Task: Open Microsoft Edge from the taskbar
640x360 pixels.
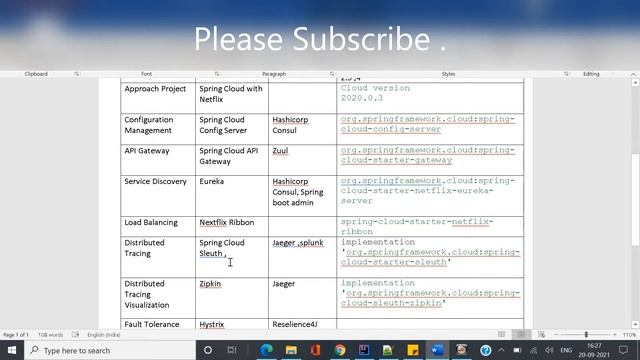Action: [x=267, y=350]
